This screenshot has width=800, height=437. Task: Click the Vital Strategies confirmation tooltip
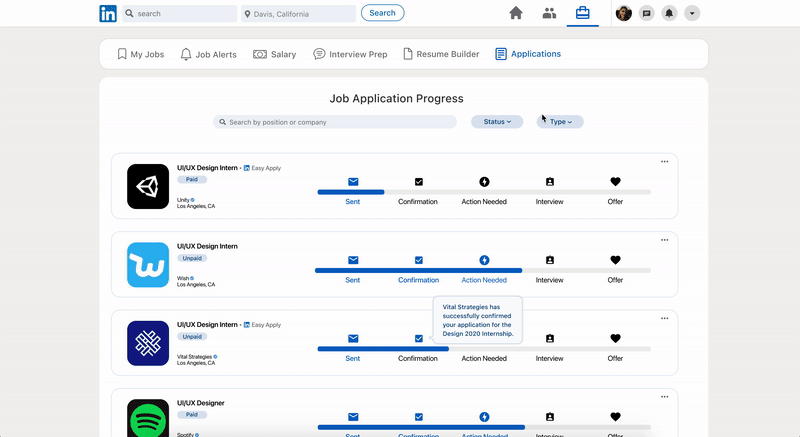click(478, 320)
